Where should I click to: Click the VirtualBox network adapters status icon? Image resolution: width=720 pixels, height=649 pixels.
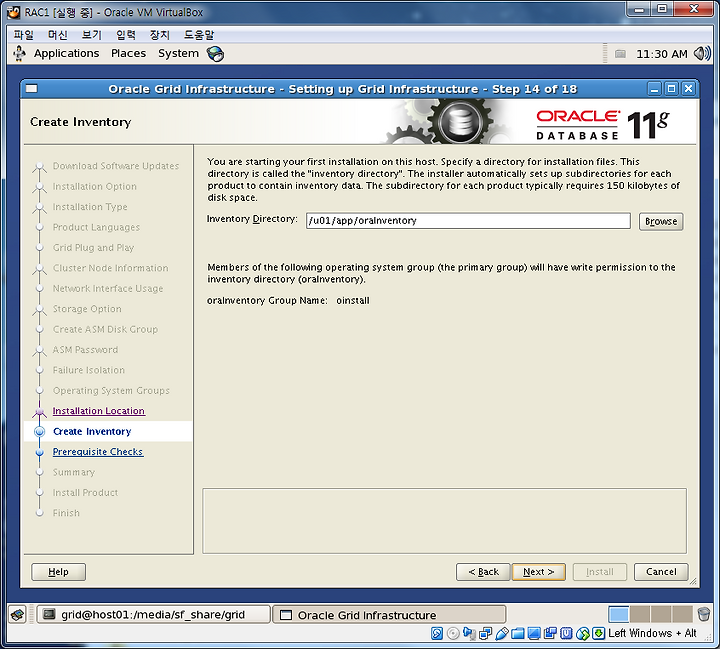[x=485, y=633]
